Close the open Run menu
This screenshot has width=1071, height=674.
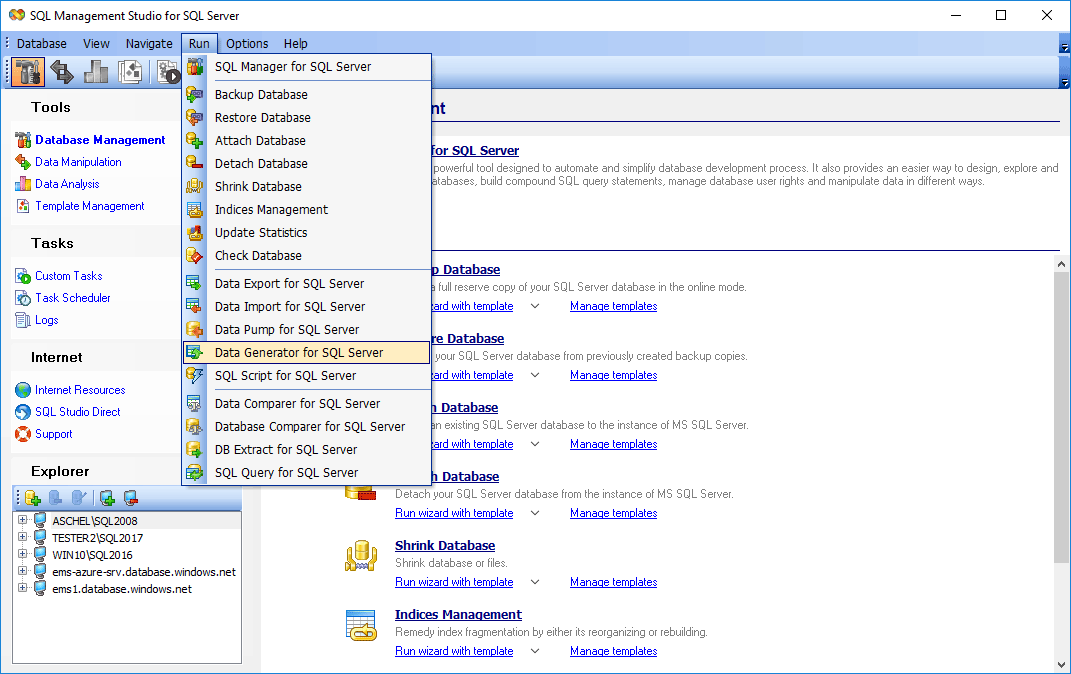199,44
